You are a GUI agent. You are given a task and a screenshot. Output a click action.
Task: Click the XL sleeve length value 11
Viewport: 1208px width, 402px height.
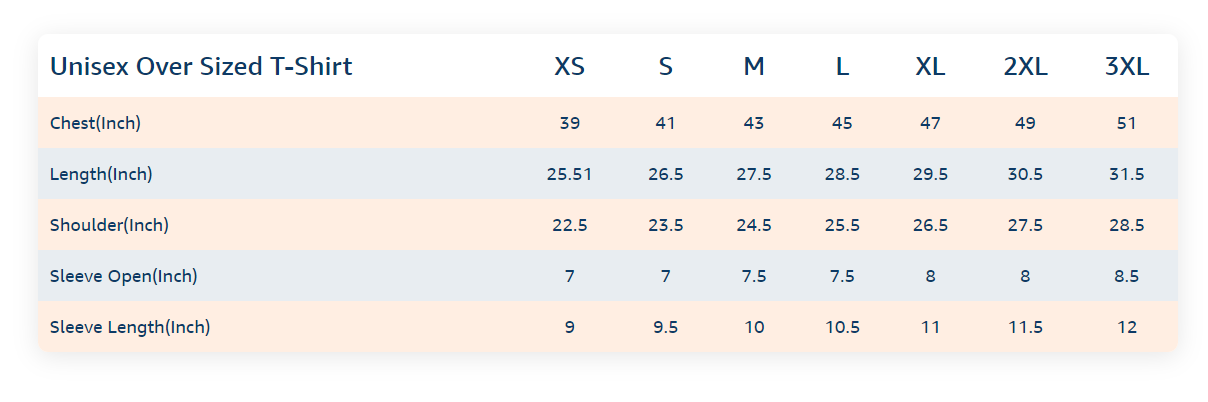pyautogui.click(x=930, y=327)
